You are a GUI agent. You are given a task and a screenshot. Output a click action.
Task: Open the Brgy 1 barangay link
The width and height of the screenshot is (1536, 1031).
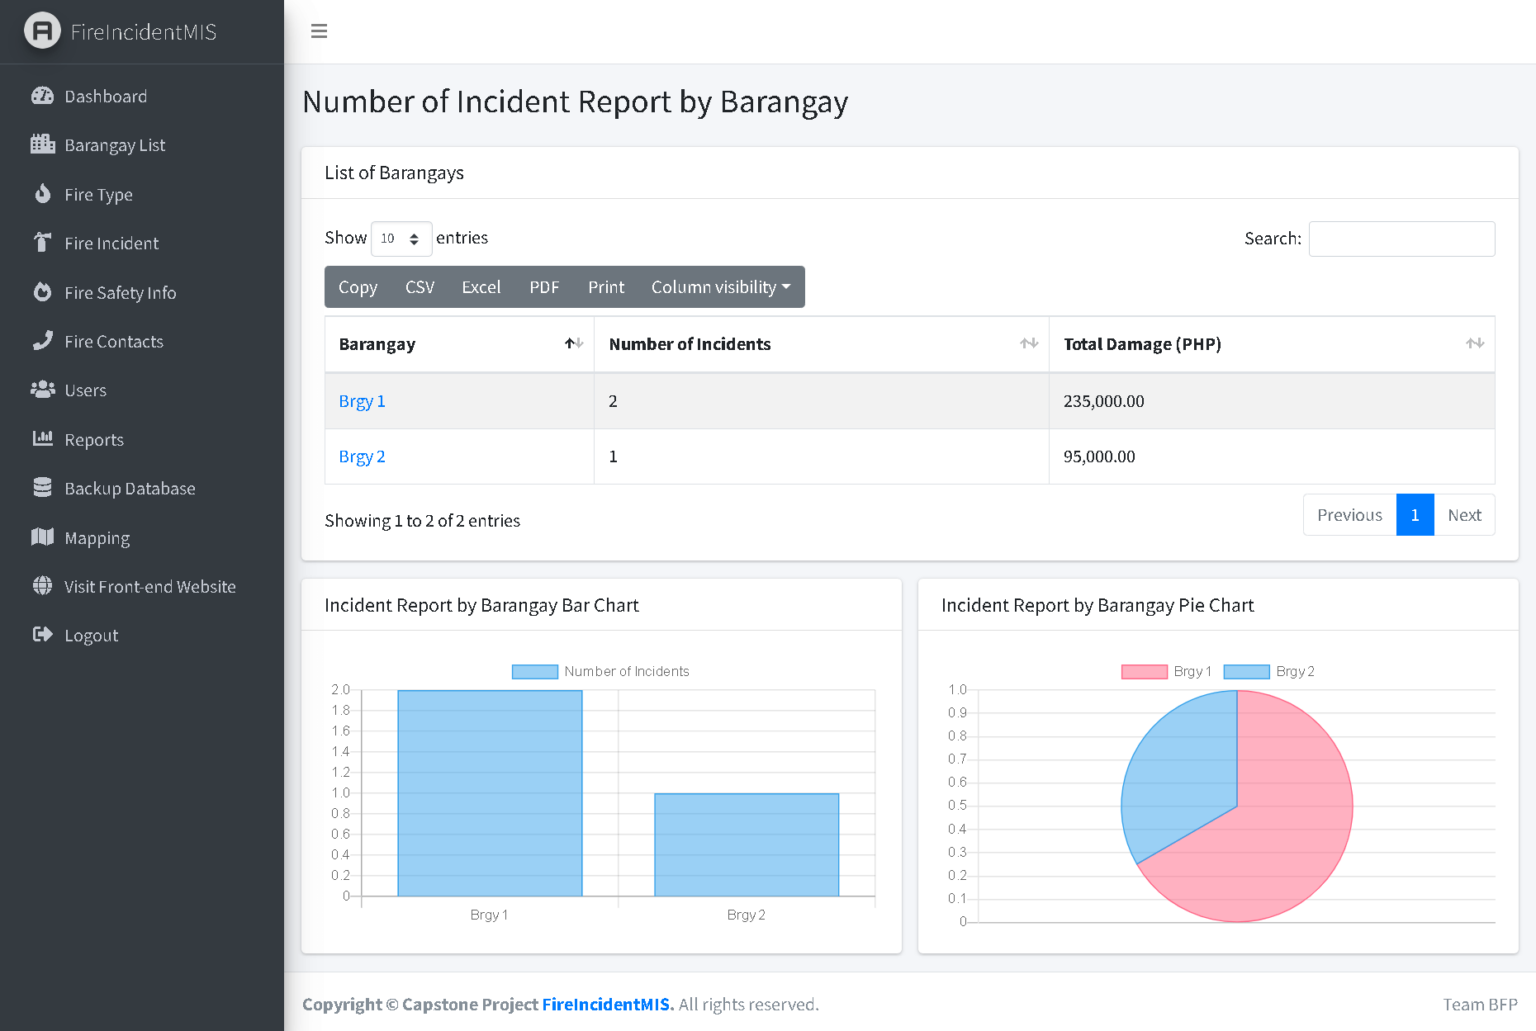coord(362,401)
